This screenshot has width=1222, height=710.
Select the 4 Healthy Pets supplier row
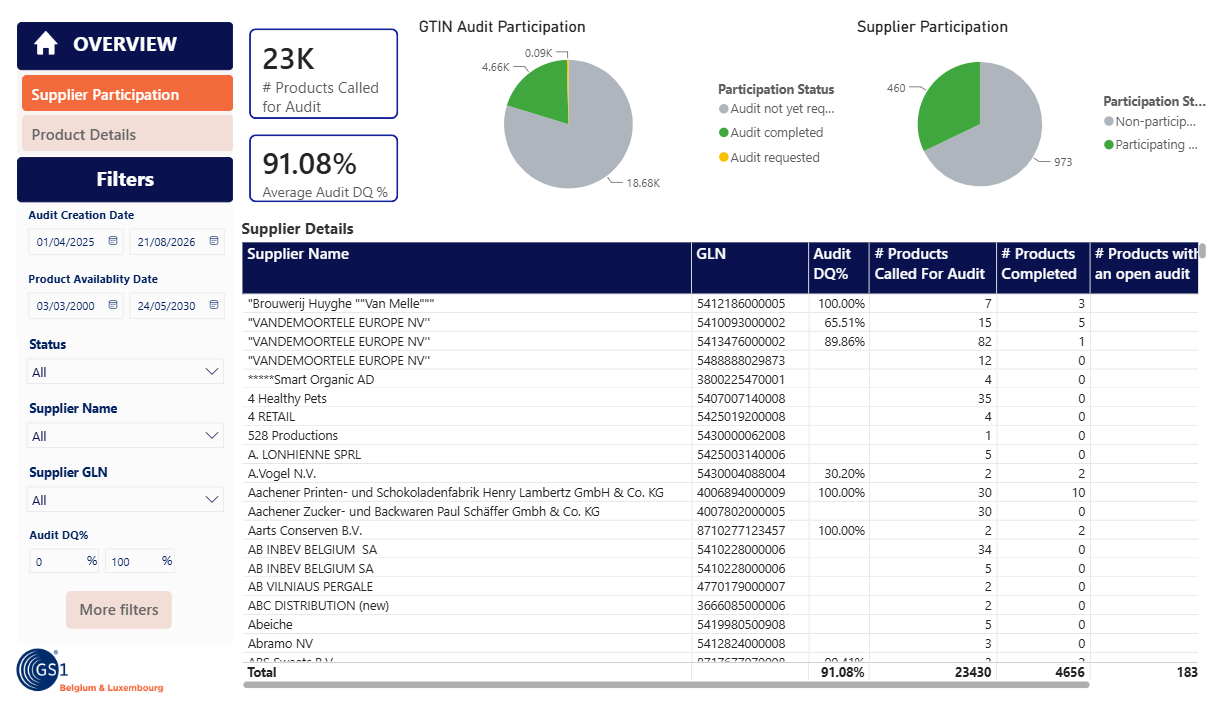[x=720, y=398]
